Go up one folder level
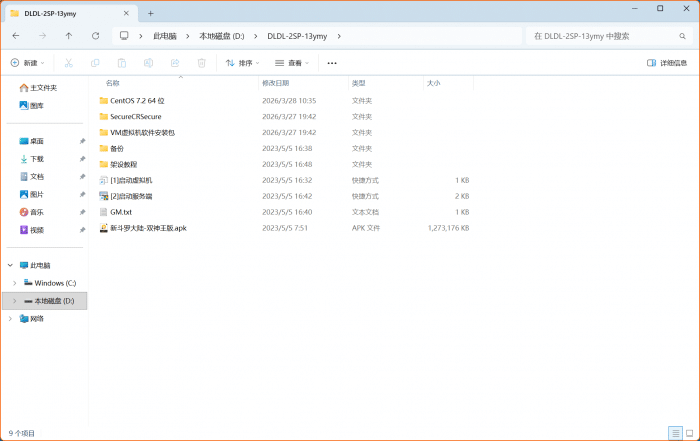The width and height of the screenshot is (700, 441). coord(68,35)
